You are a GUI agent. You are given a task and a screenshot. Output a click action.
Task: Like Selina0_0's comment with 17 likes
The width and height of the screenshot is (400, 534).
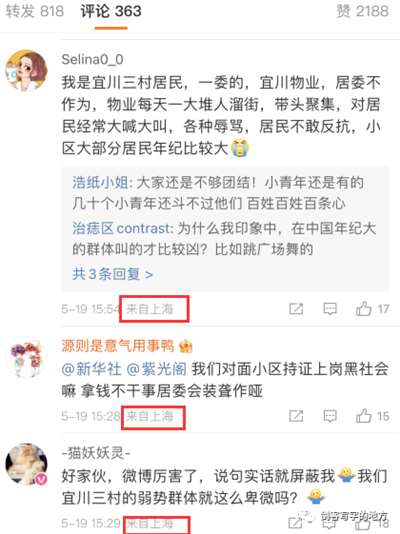tap(372, 309)
